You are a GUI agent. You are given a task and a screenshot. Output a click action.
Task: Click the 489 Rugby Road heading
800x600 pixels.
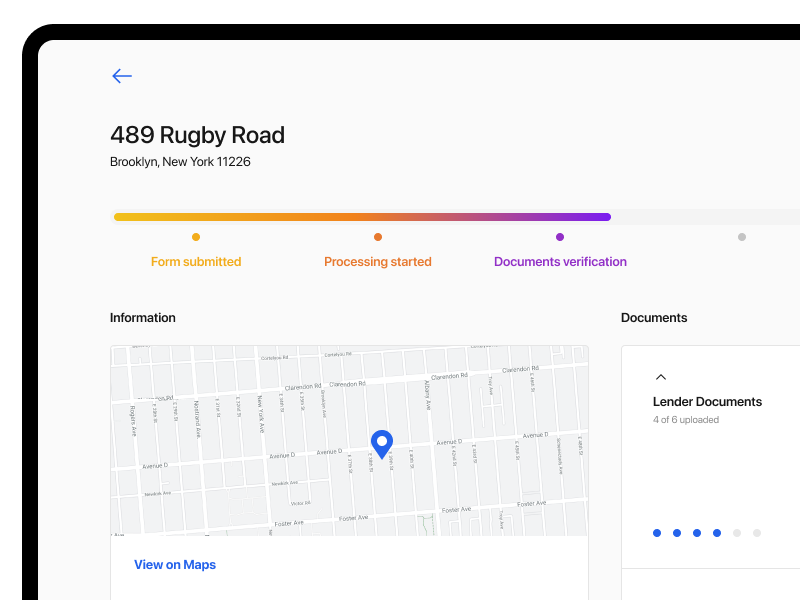pyautogui.click(x=197, y=135)
